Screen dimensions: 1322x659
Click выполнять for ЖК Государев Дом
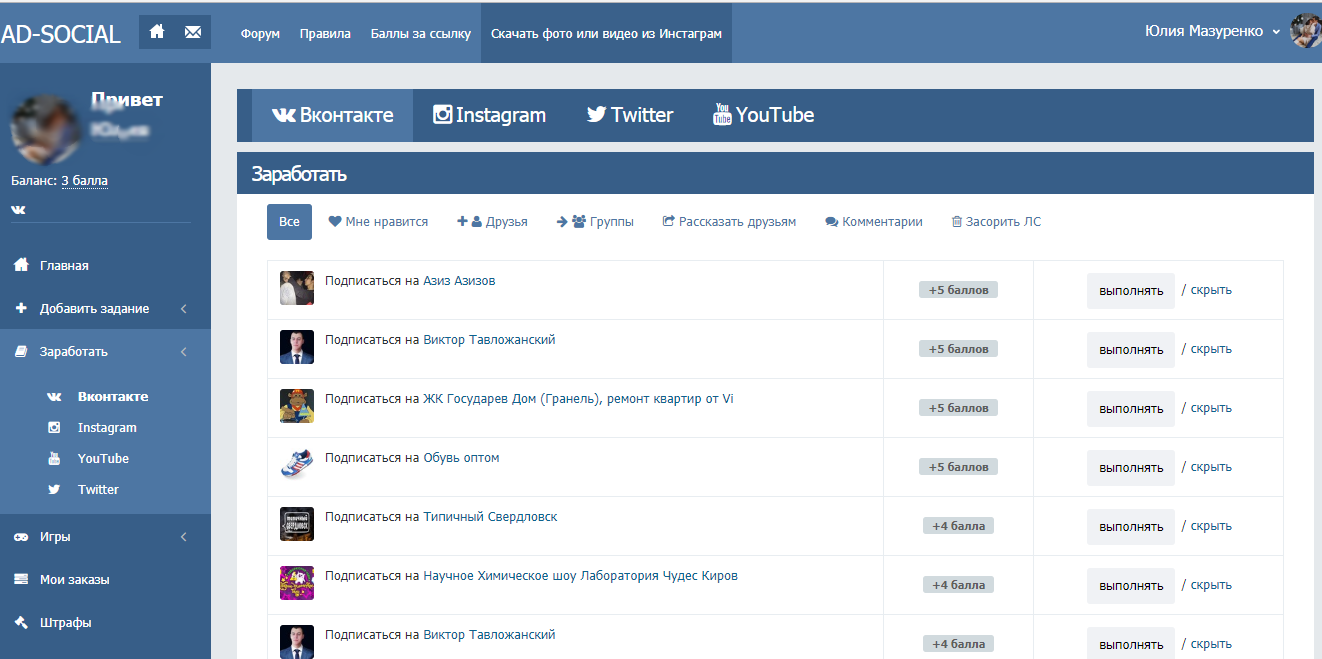coord(1131,409)
